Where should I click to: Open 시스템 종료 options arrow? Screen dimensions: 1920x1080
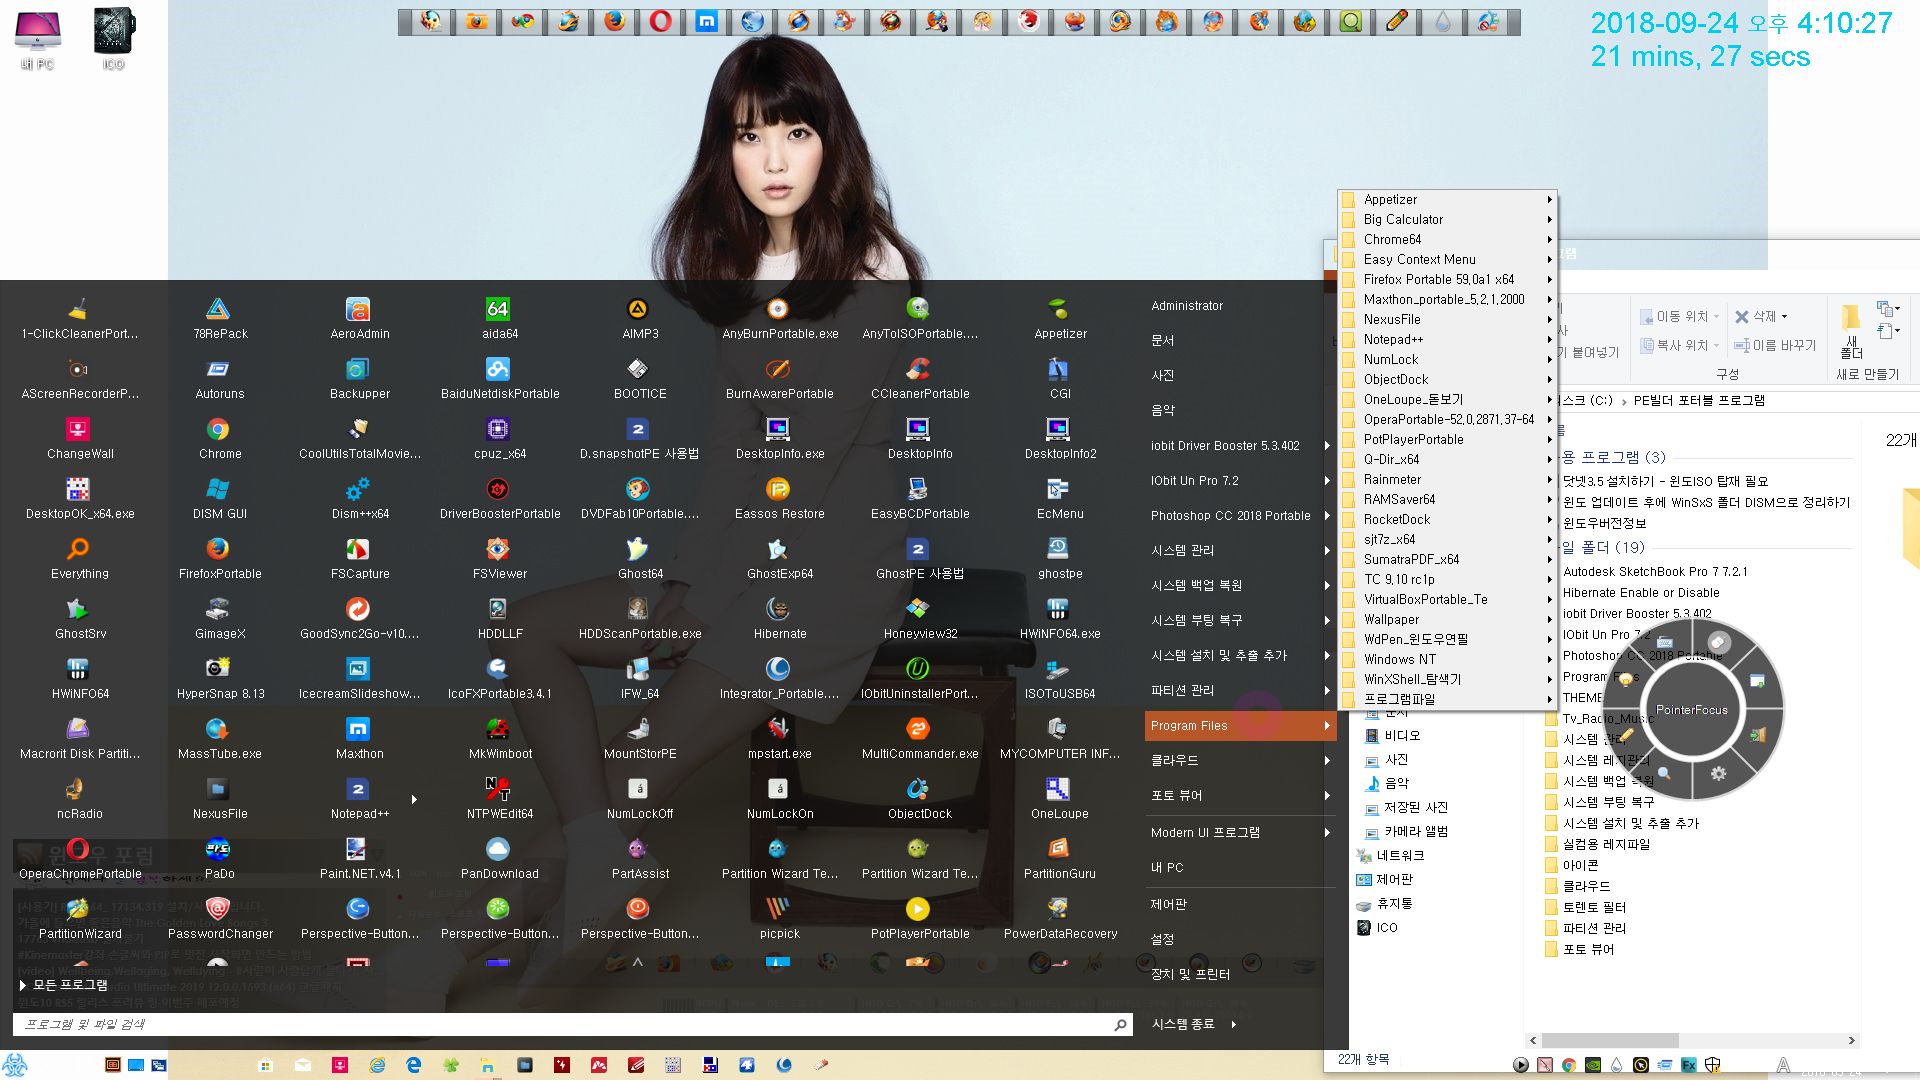[x=1234, y=1024]
